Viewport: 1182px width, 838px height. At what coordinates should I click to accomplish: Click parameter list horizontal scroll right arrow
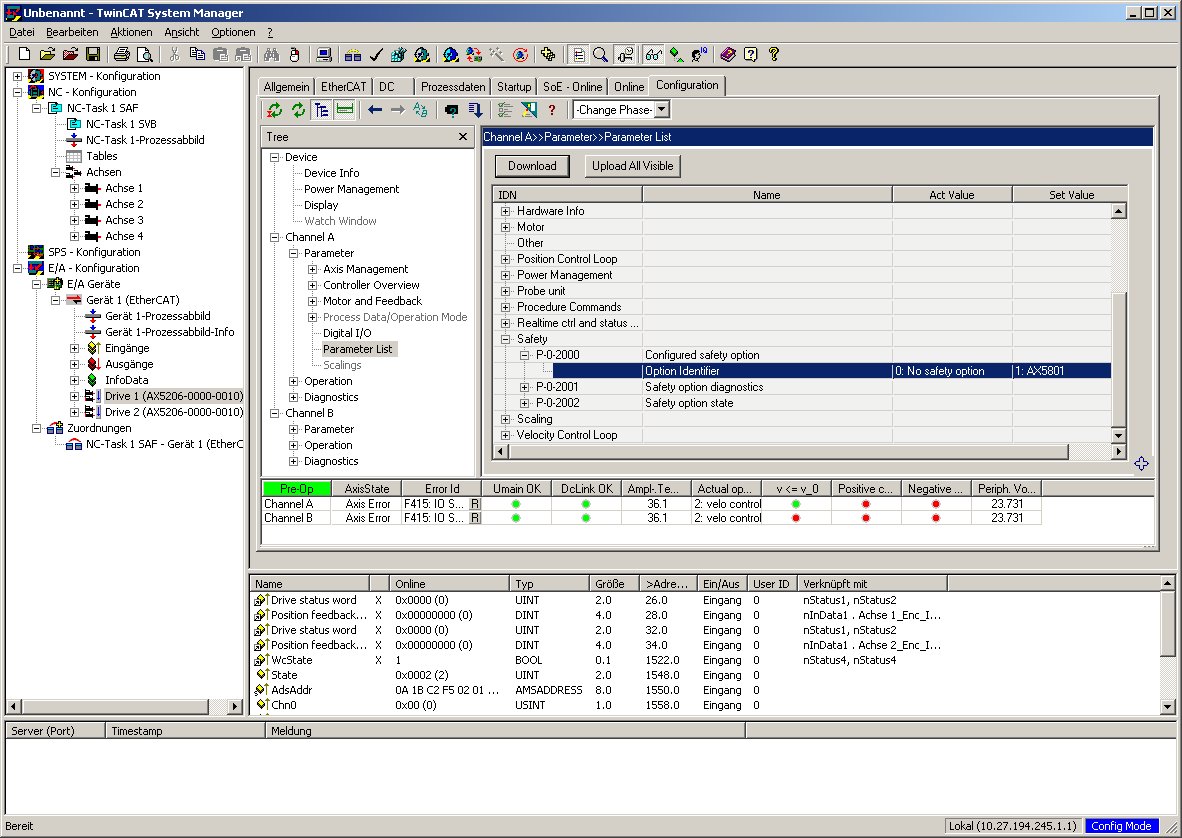pos(1119,451)
